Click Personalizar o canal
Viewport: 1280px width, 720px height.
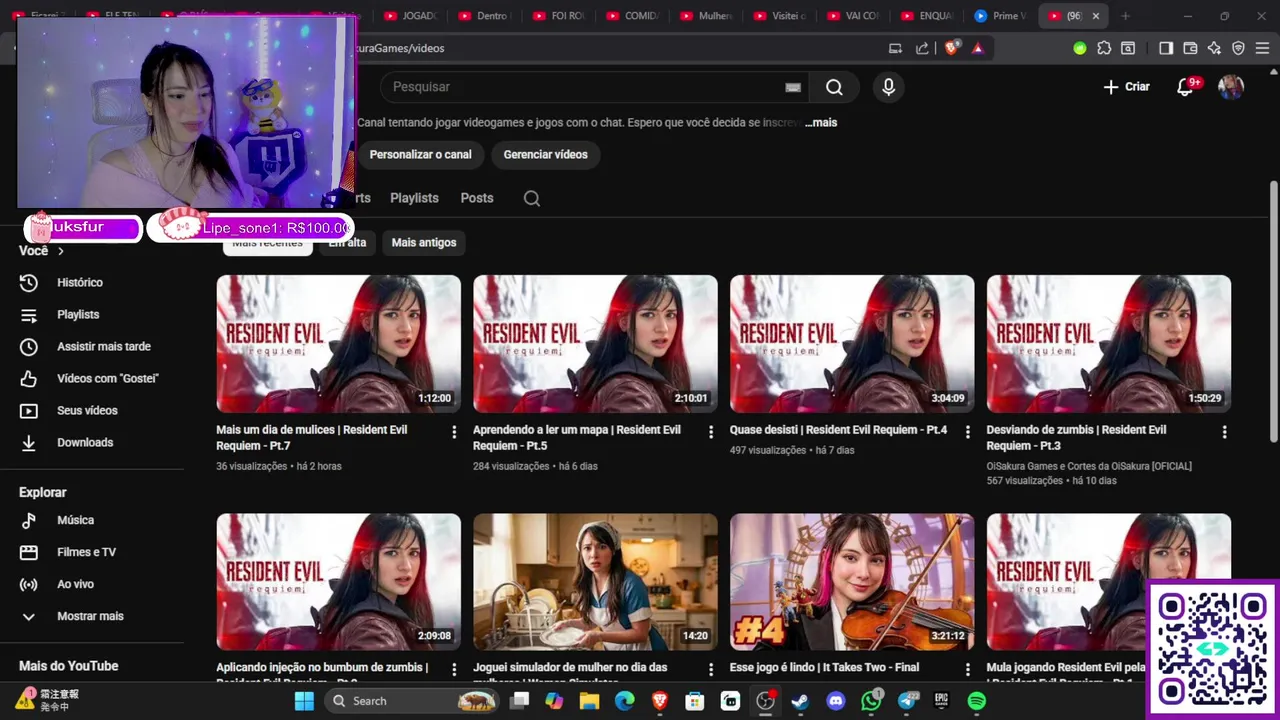(420, 155)
